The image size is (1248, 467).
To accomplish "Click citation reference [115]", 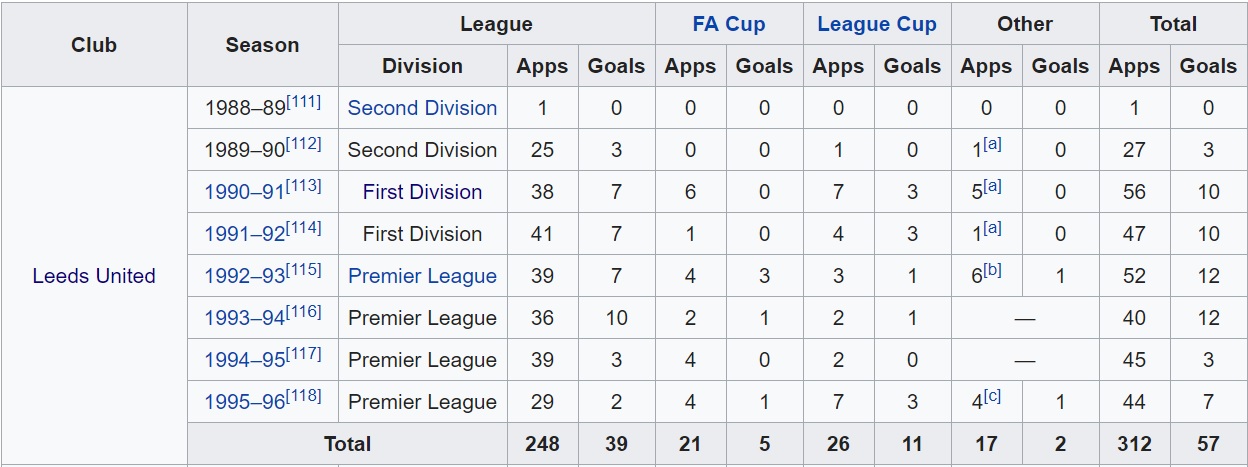I will pyautogui.click(x=304, y=270).
